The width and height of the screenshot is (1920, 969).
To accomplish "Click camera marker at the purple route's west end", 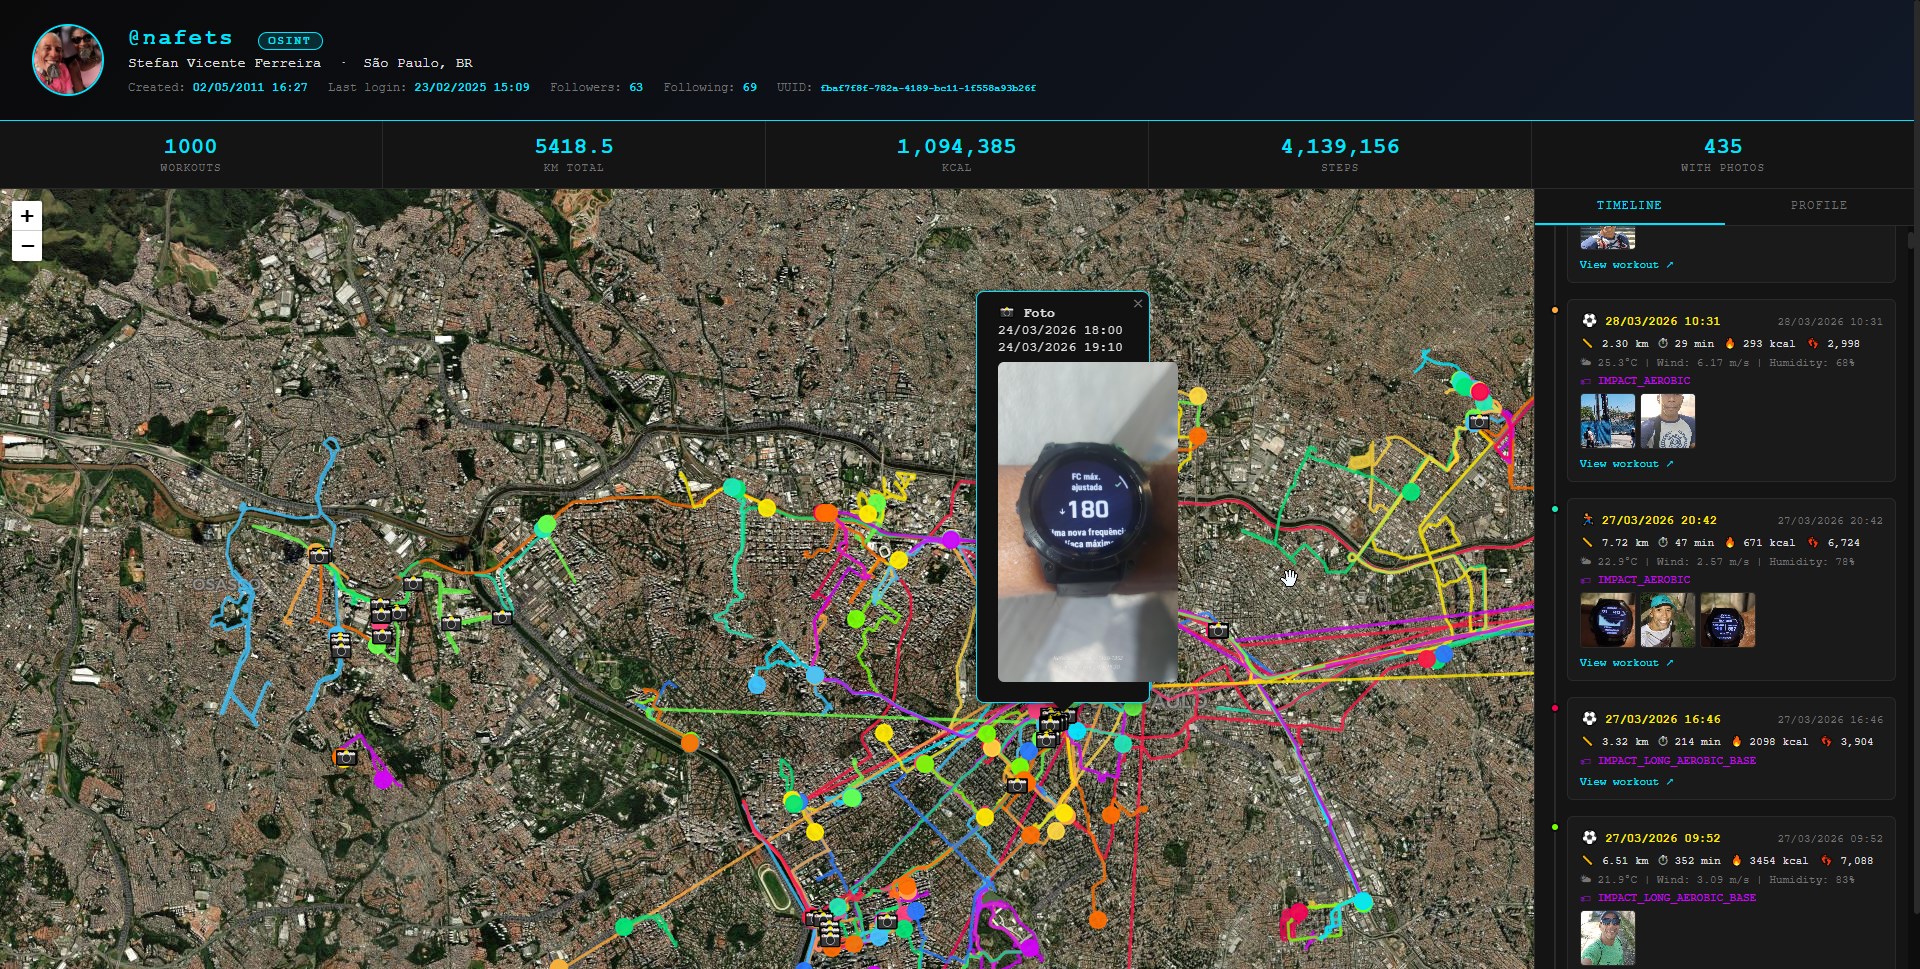I will tap(346, 757).
